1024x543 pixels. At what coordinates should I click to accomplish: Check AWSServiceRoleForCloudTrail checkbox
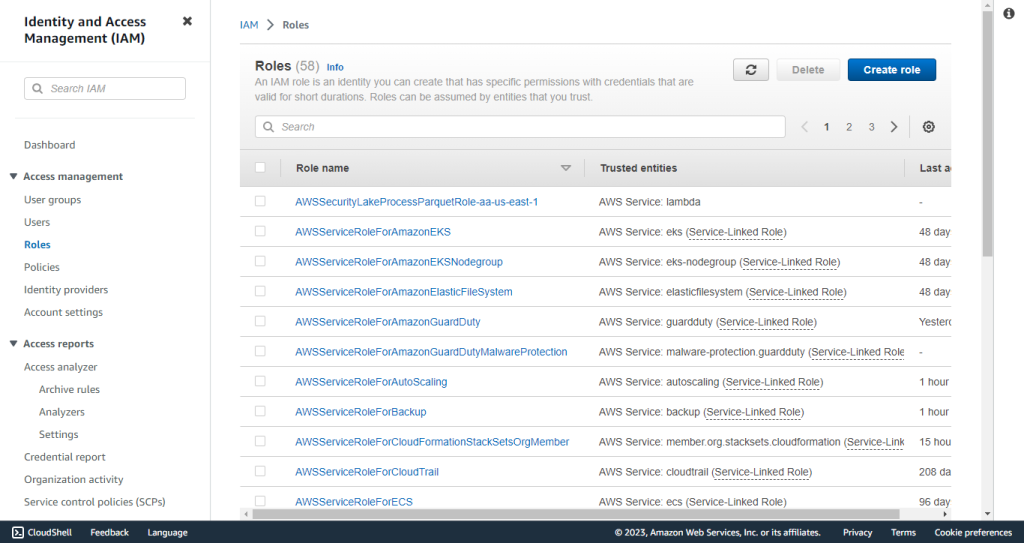[x=260, y=472]
